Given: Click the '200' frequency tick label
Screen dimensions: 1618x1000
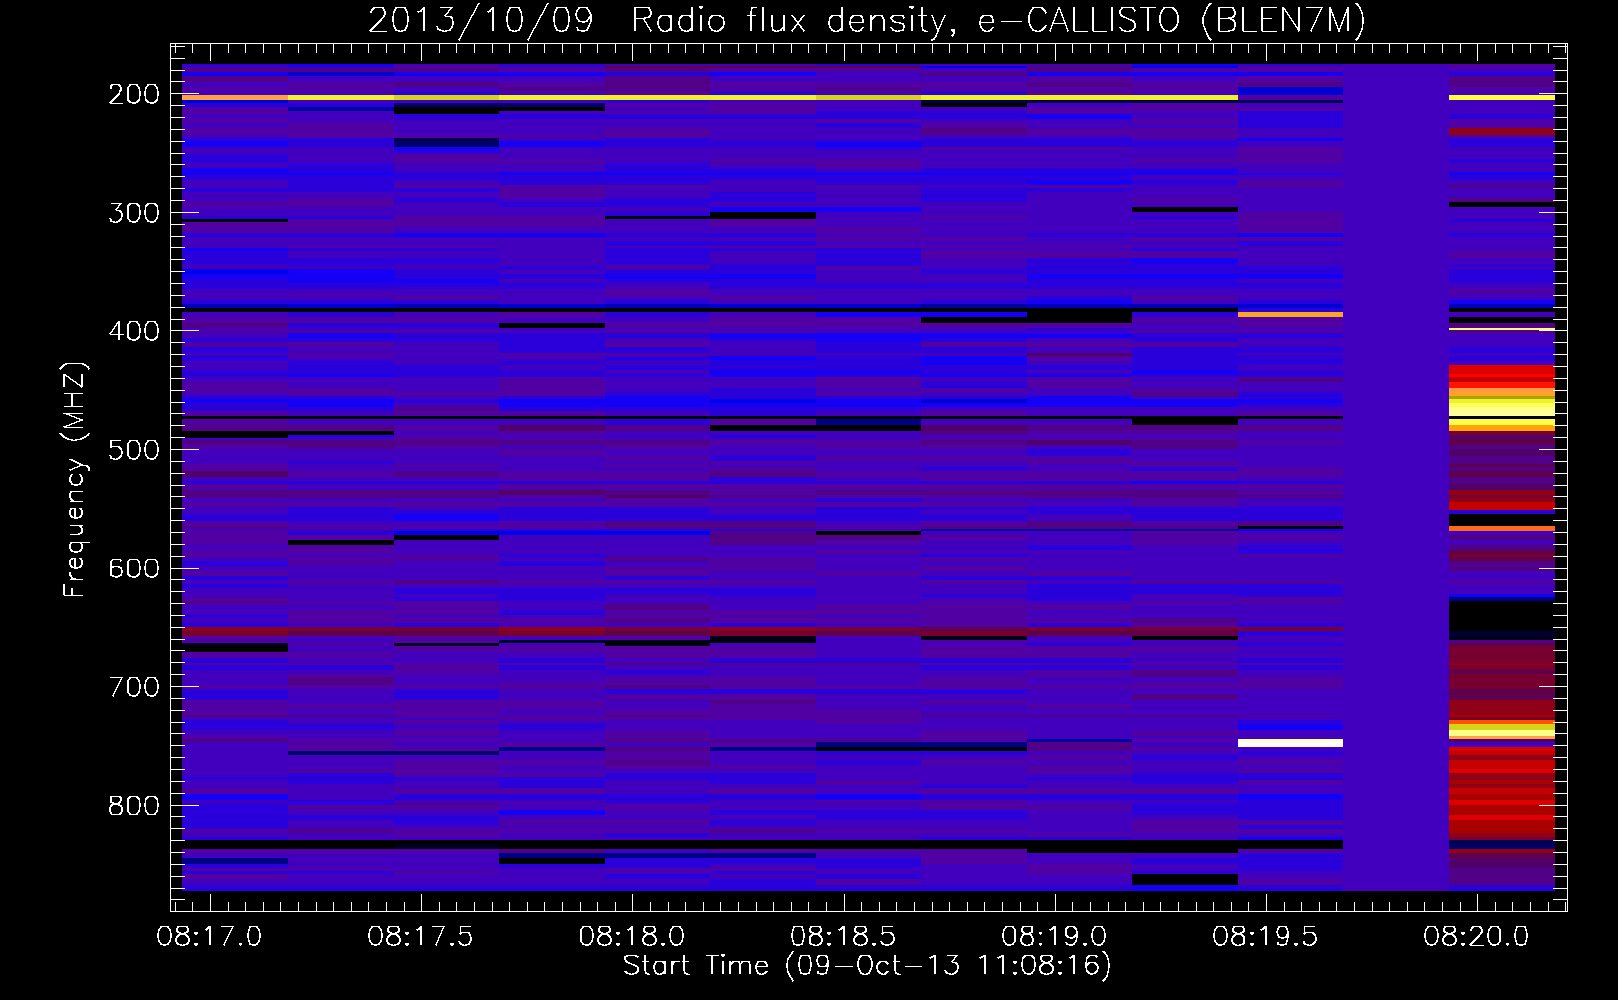Looking at the screenshot, I should (134, 94).
